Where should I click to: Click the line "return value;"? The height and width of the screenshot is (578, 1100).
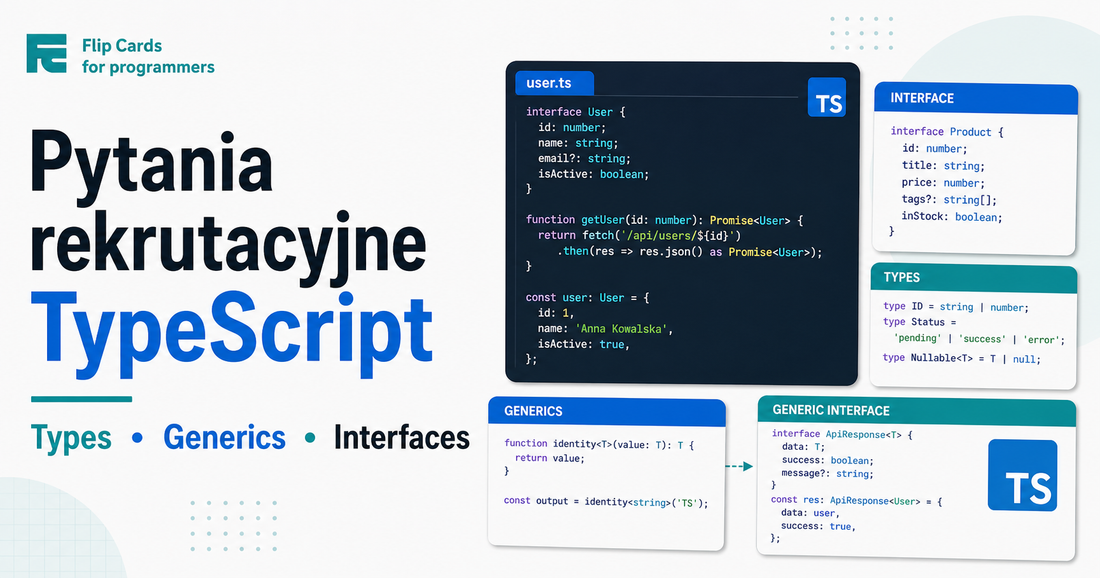[549, 458]
